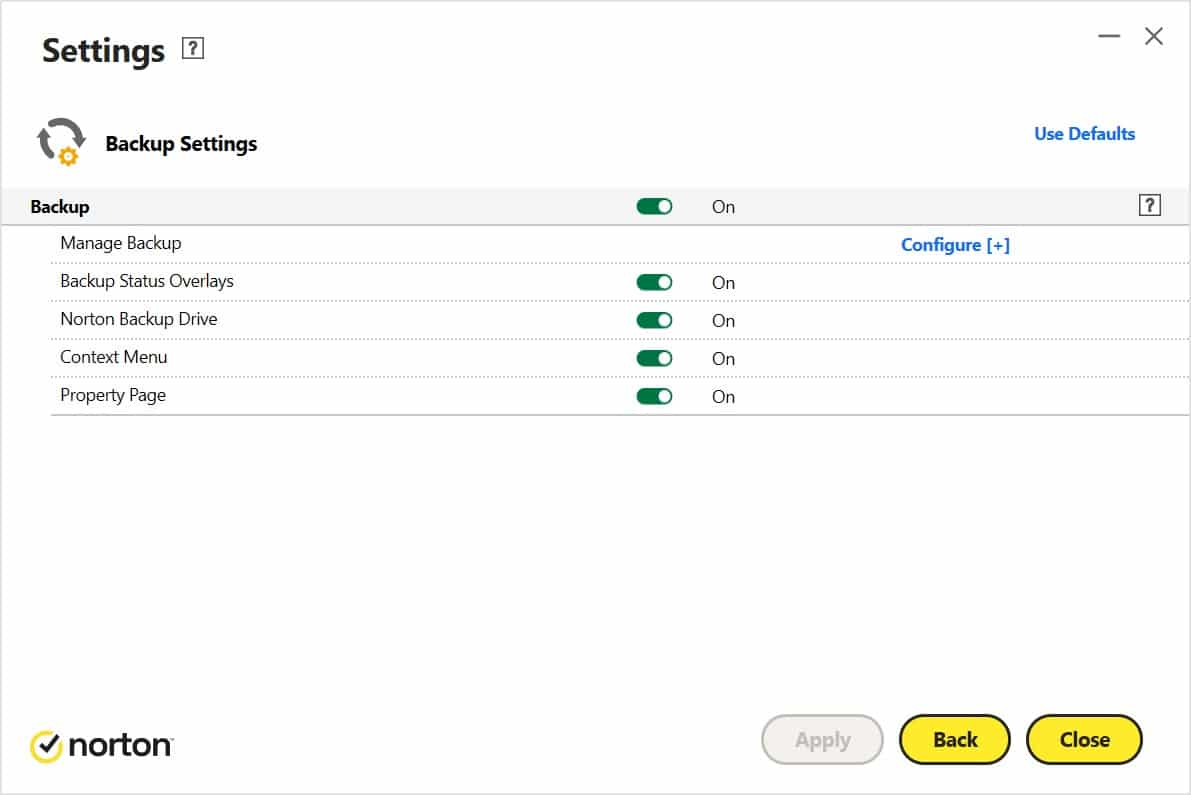The width and height of the screenshot is (1191, 795).
Task: Toggle Backup Status Overlays switch
Action: [x=654, y=282]
